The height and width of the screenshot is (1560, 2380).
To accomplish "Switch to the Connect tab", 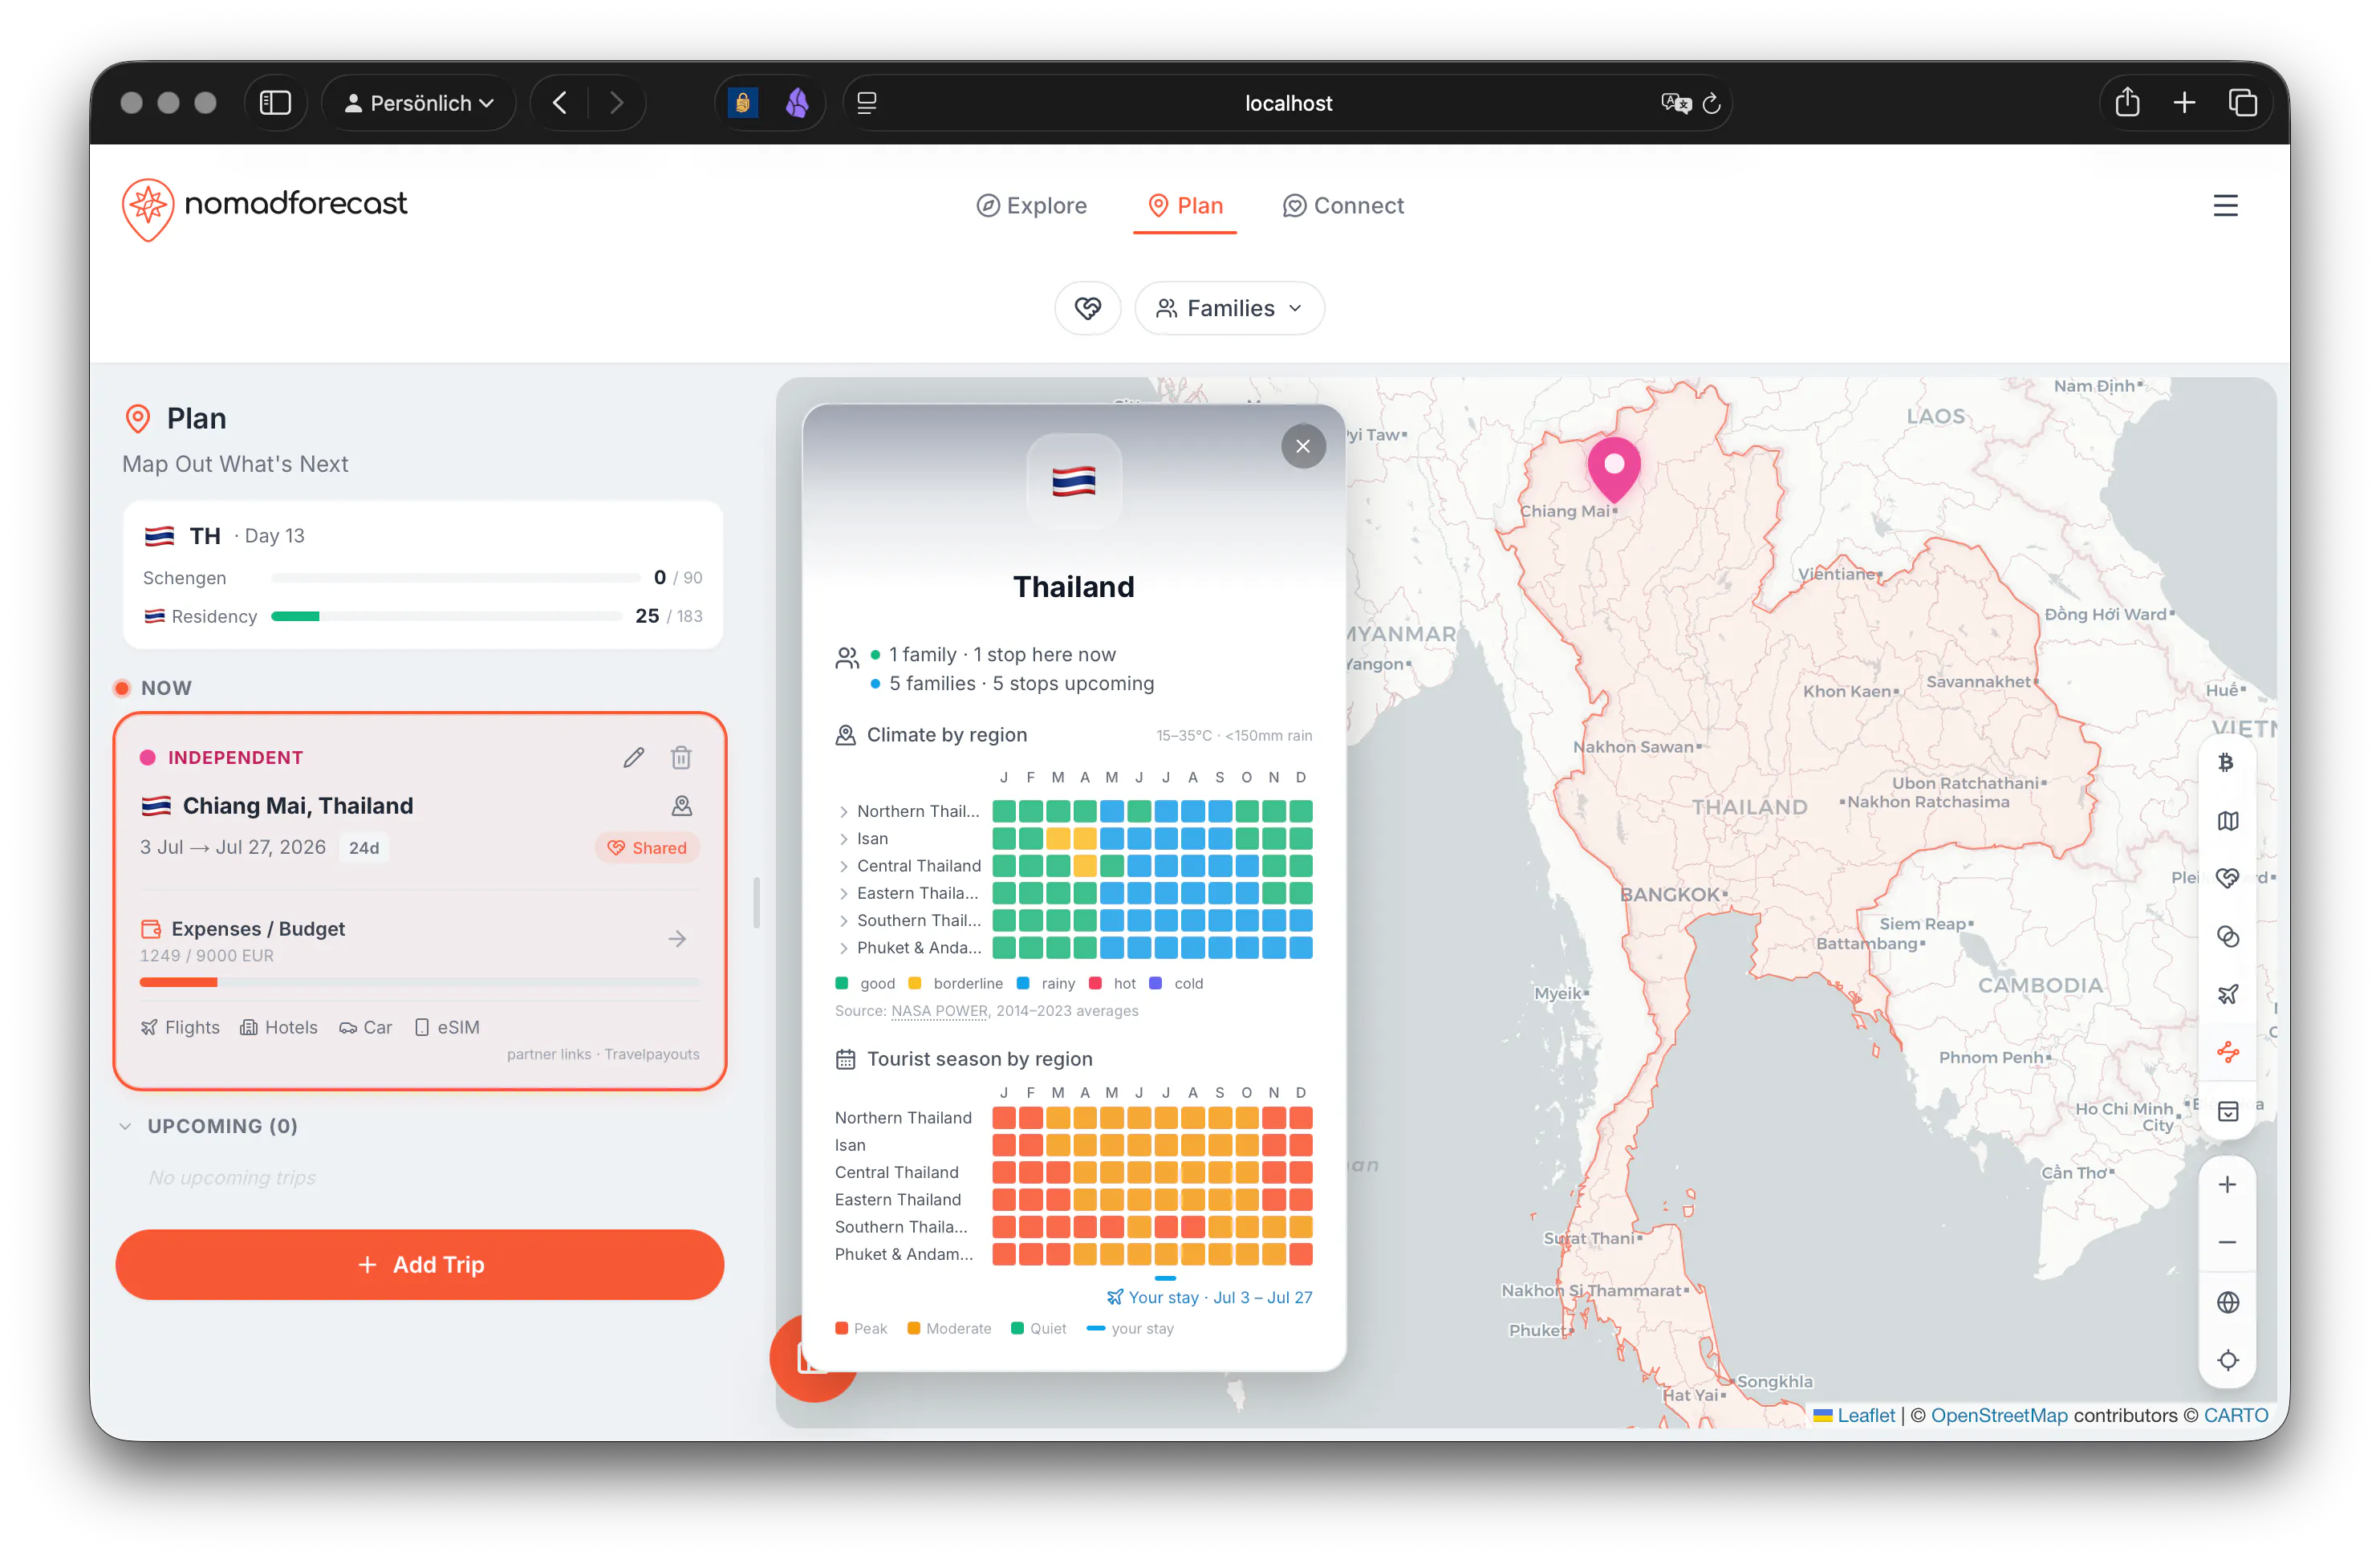I will pyautogui.click(x=1343, y=206).
